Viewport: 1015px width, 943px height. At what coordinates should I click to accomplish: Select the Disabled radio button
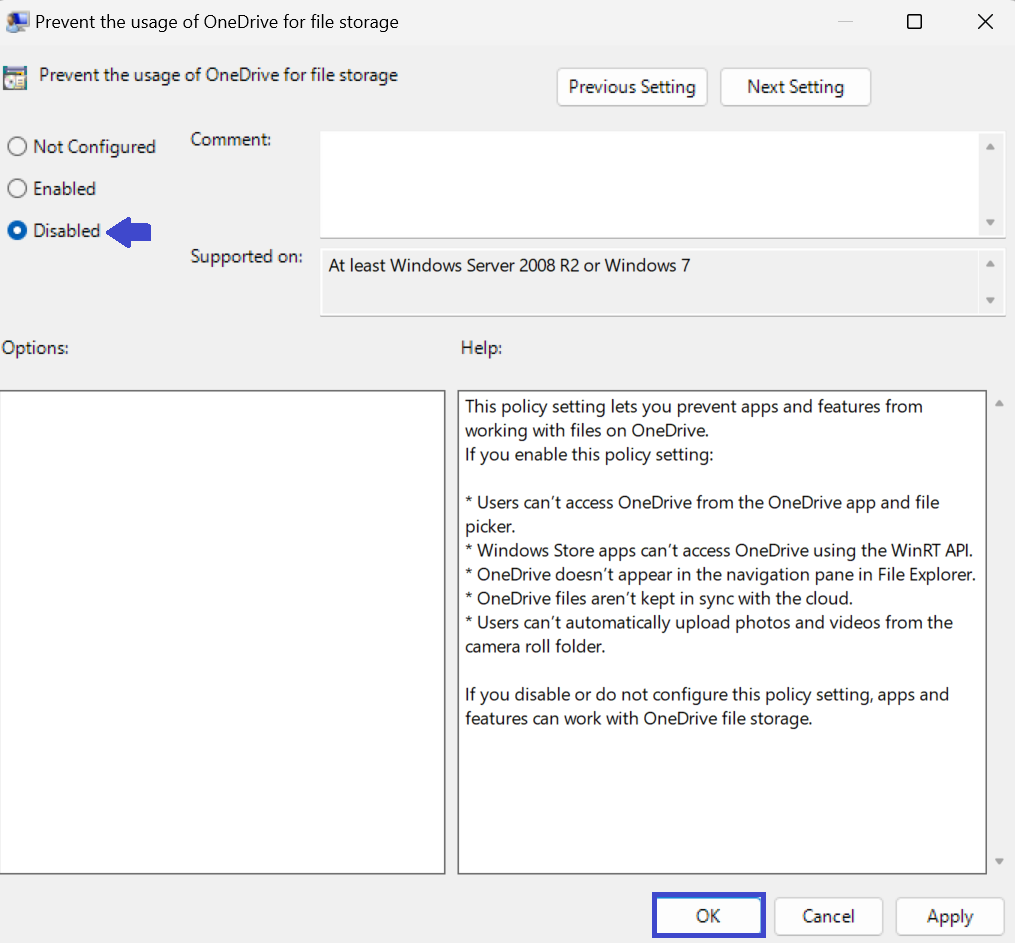click(x=17, y=230)
